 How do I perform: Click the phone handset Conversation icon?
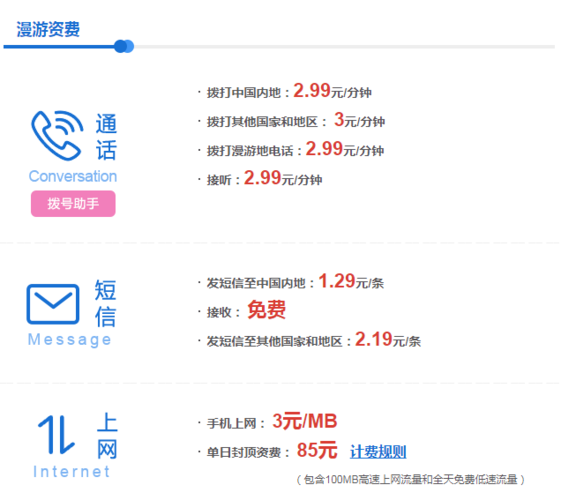[57, 135]
